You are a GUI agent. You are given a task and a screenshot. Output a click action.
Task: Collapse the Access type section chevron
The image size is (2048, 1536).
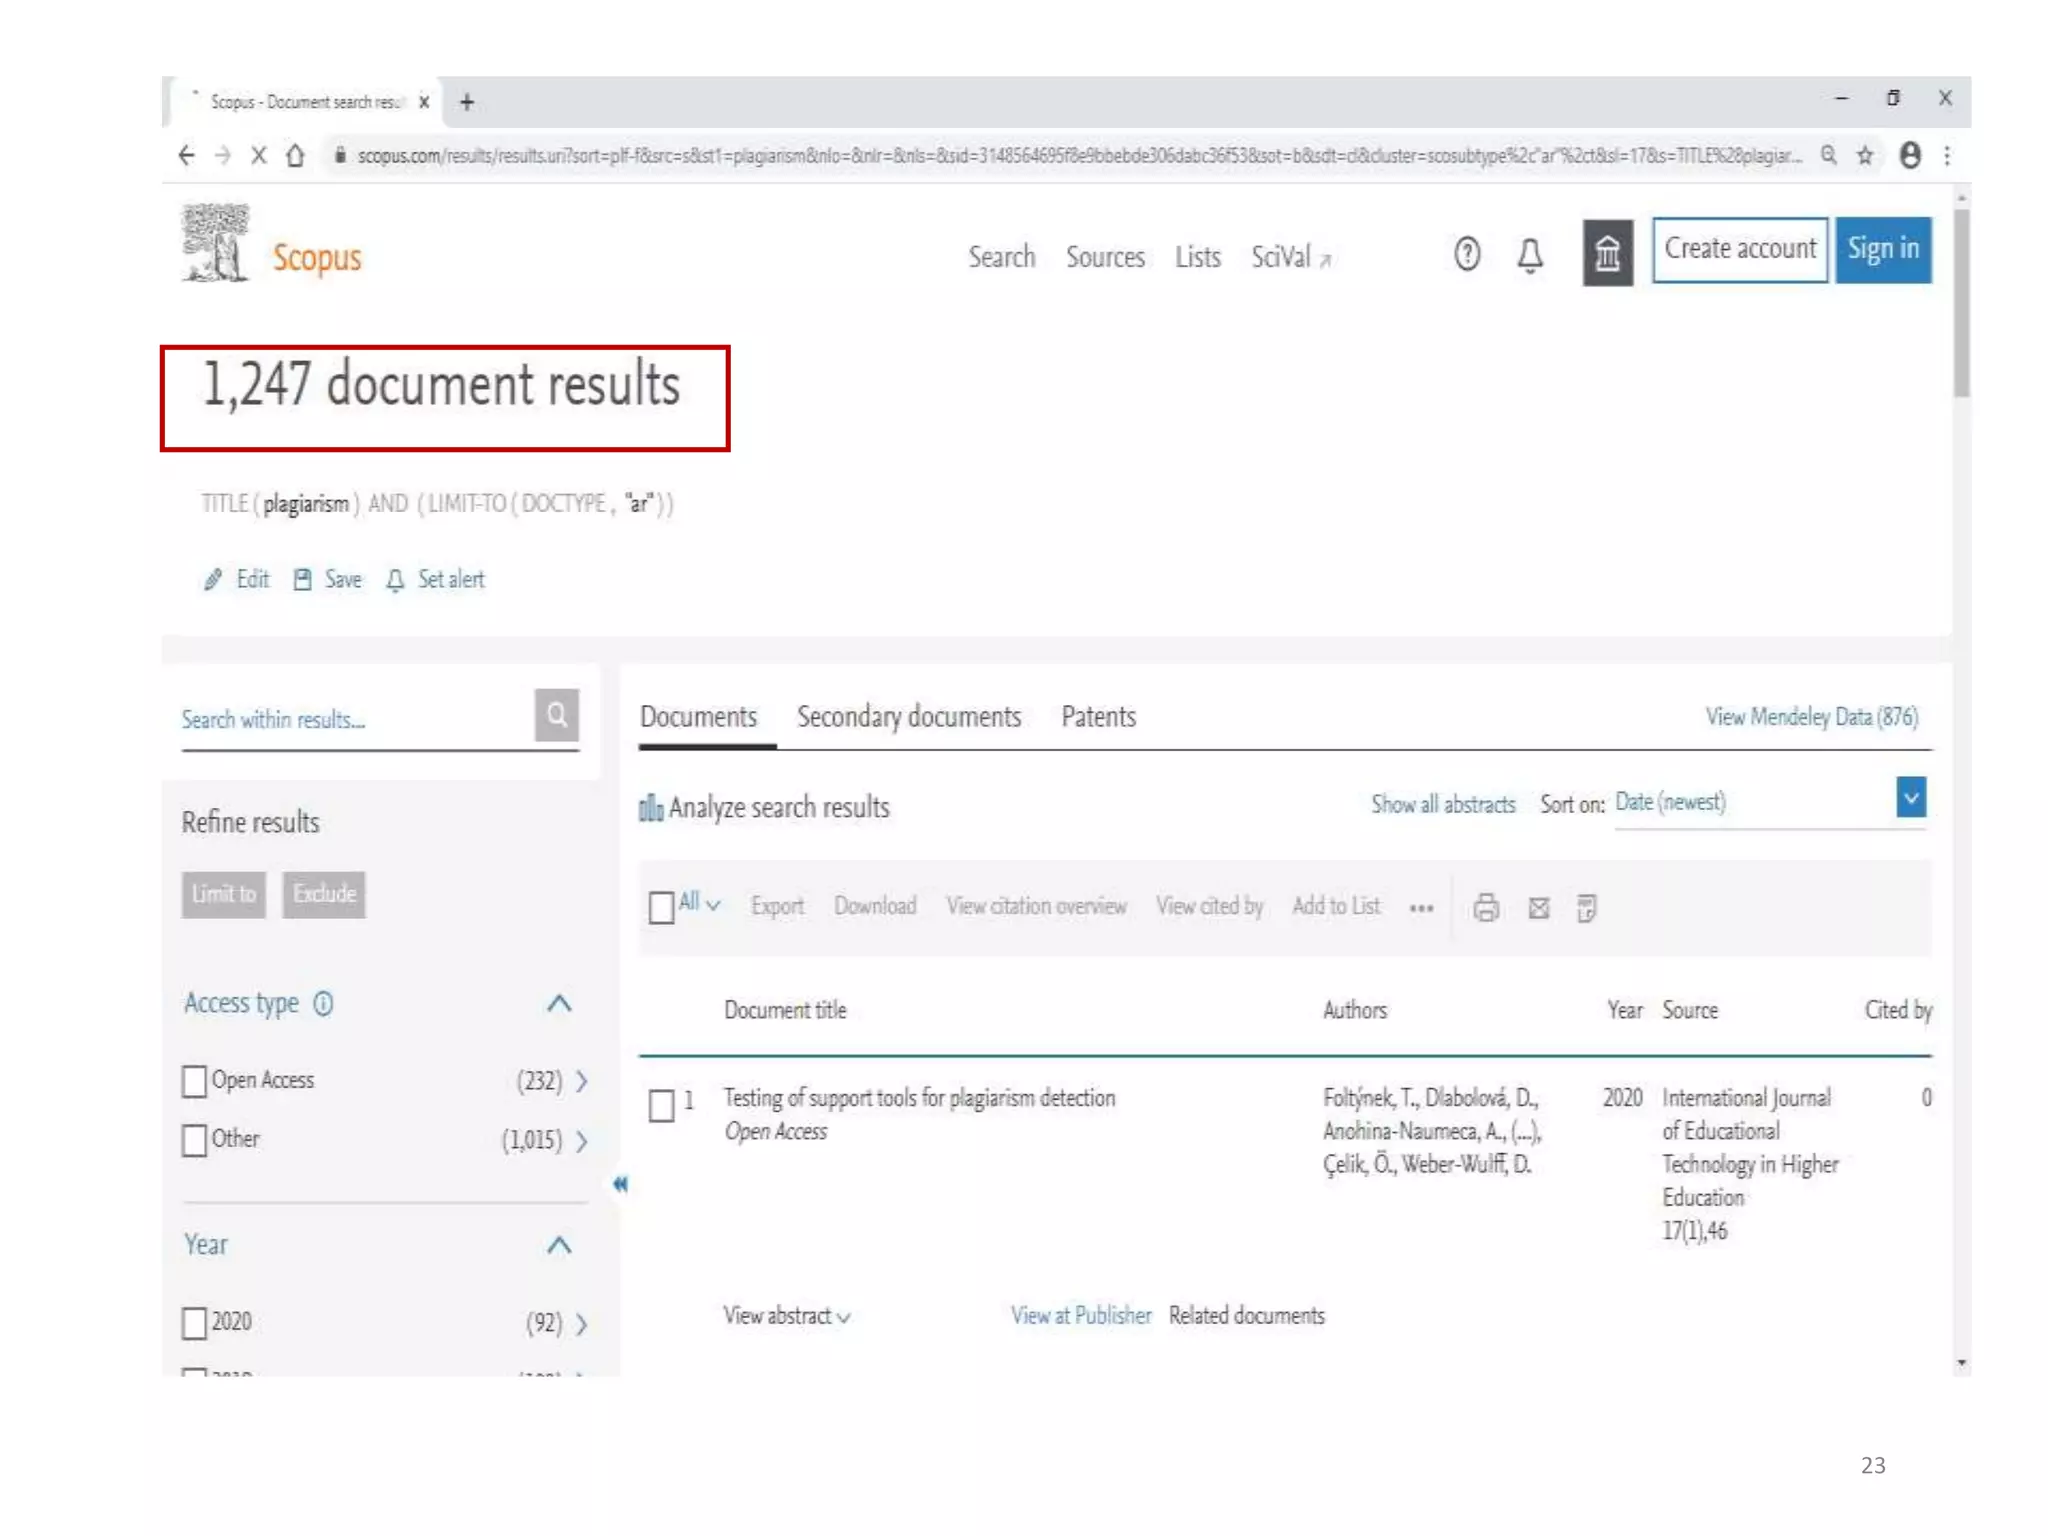pos(559,1003)
